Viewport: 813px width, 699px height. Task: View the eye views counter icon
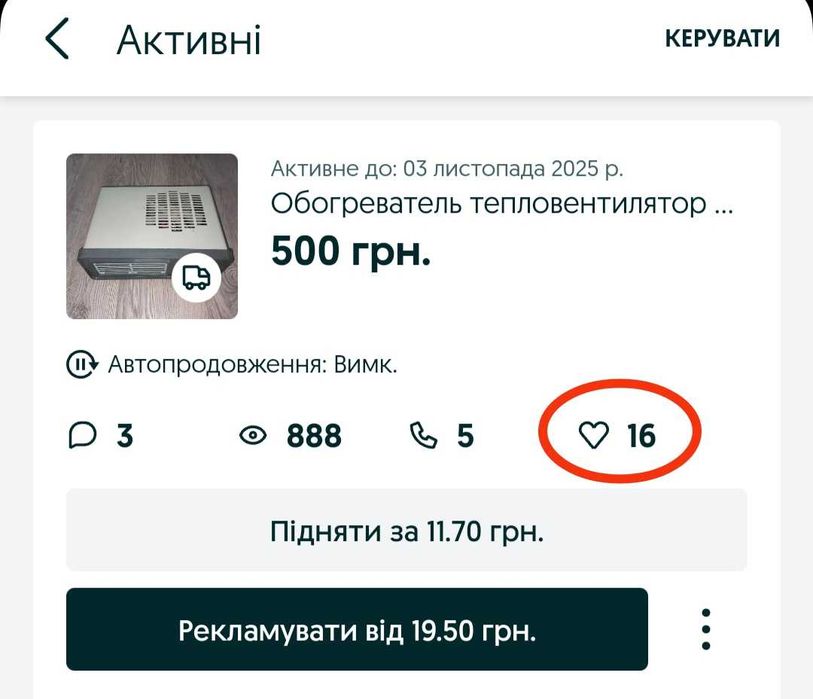click(x=253, y=435)
